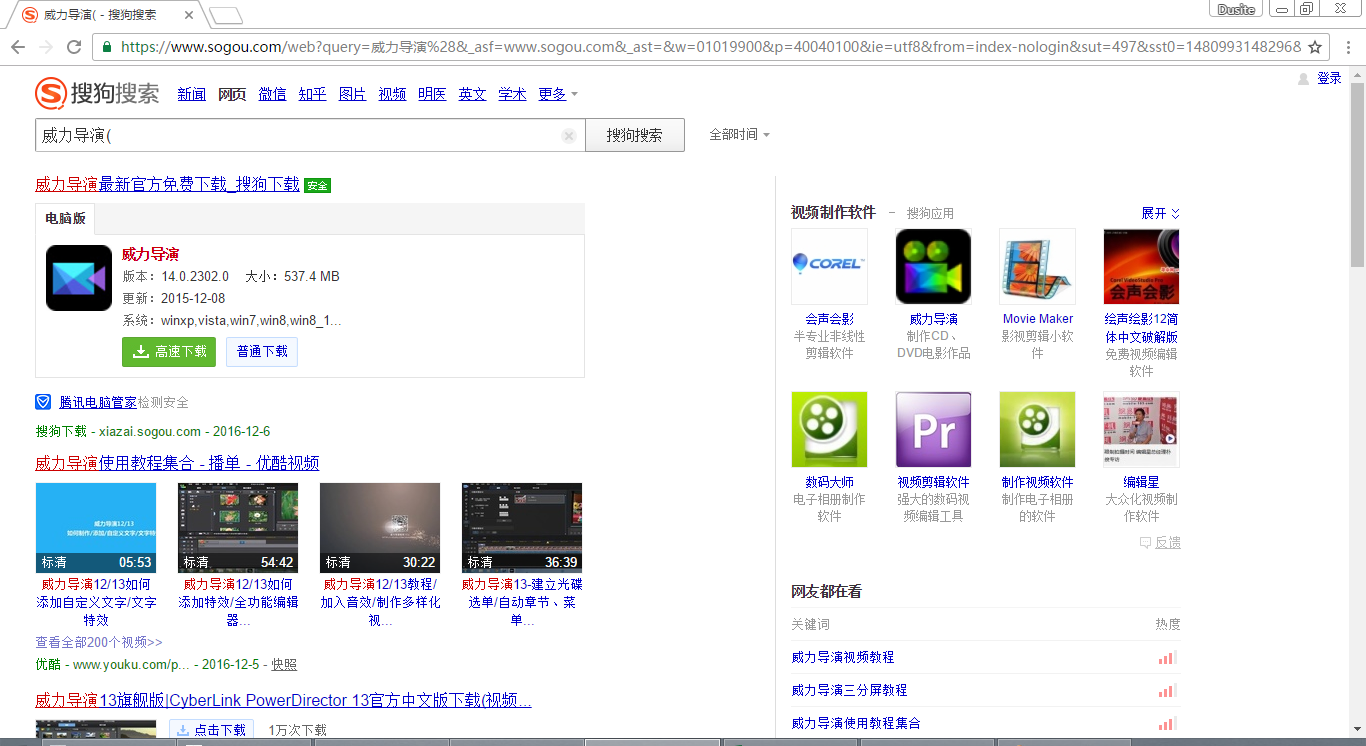Open trending keyword 威力导演使用教程集合
The height and width of the screenshot is (746, 1366).
[x=856, y=723]
